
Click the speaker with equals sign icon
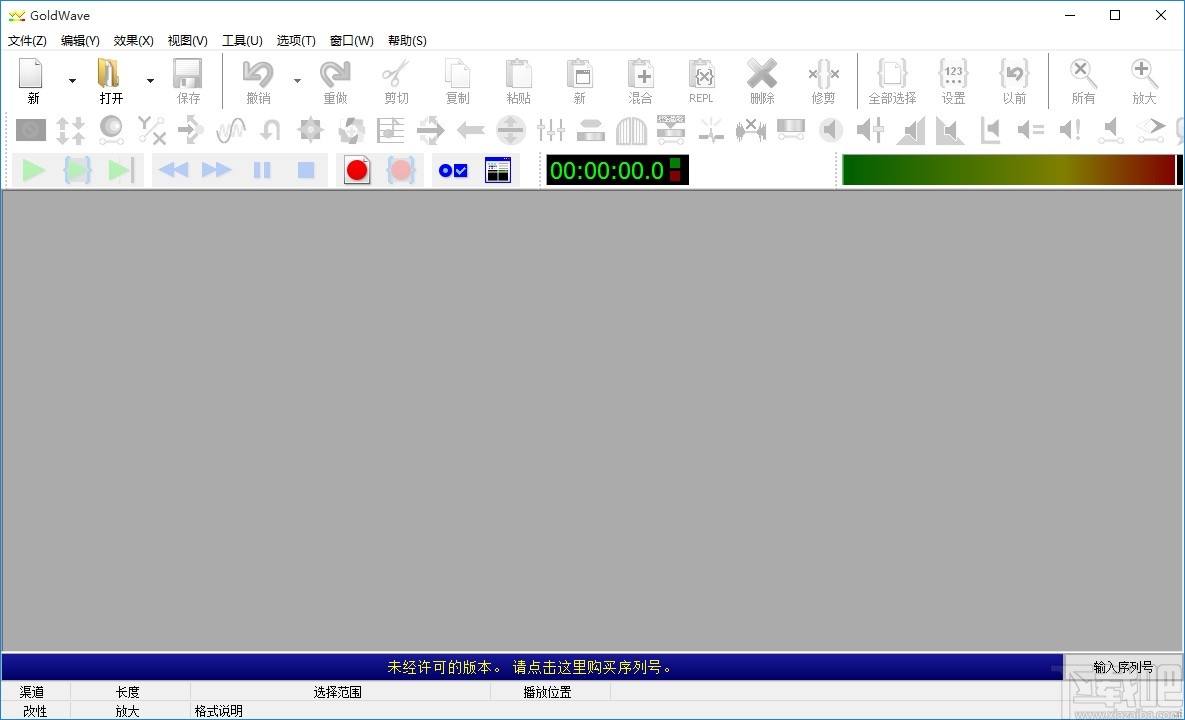1030,131
